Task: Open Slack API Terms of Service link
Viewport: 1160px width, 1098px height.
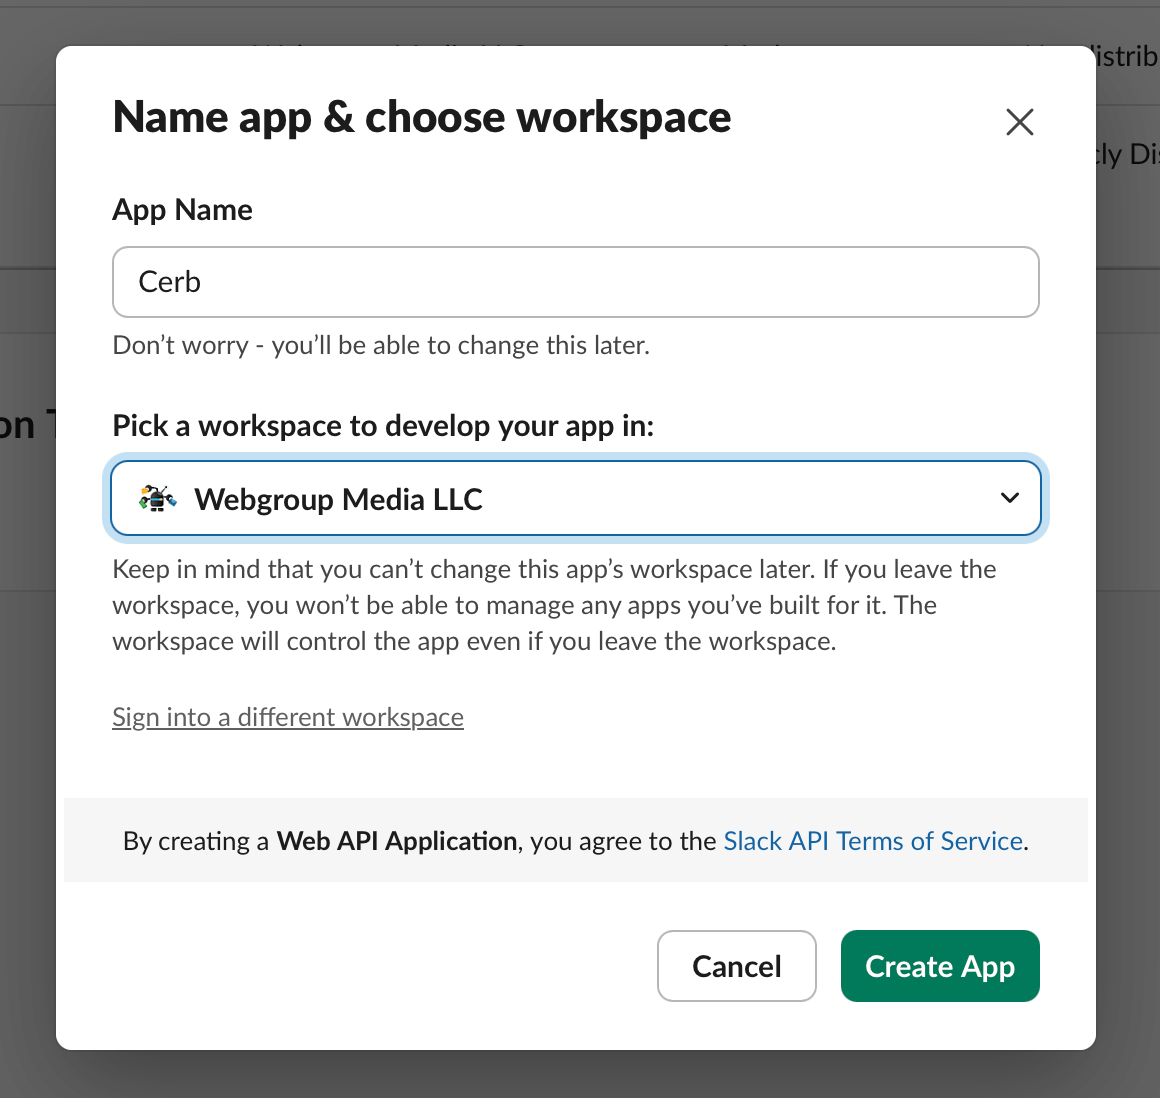Action: [x=873, y=841]
